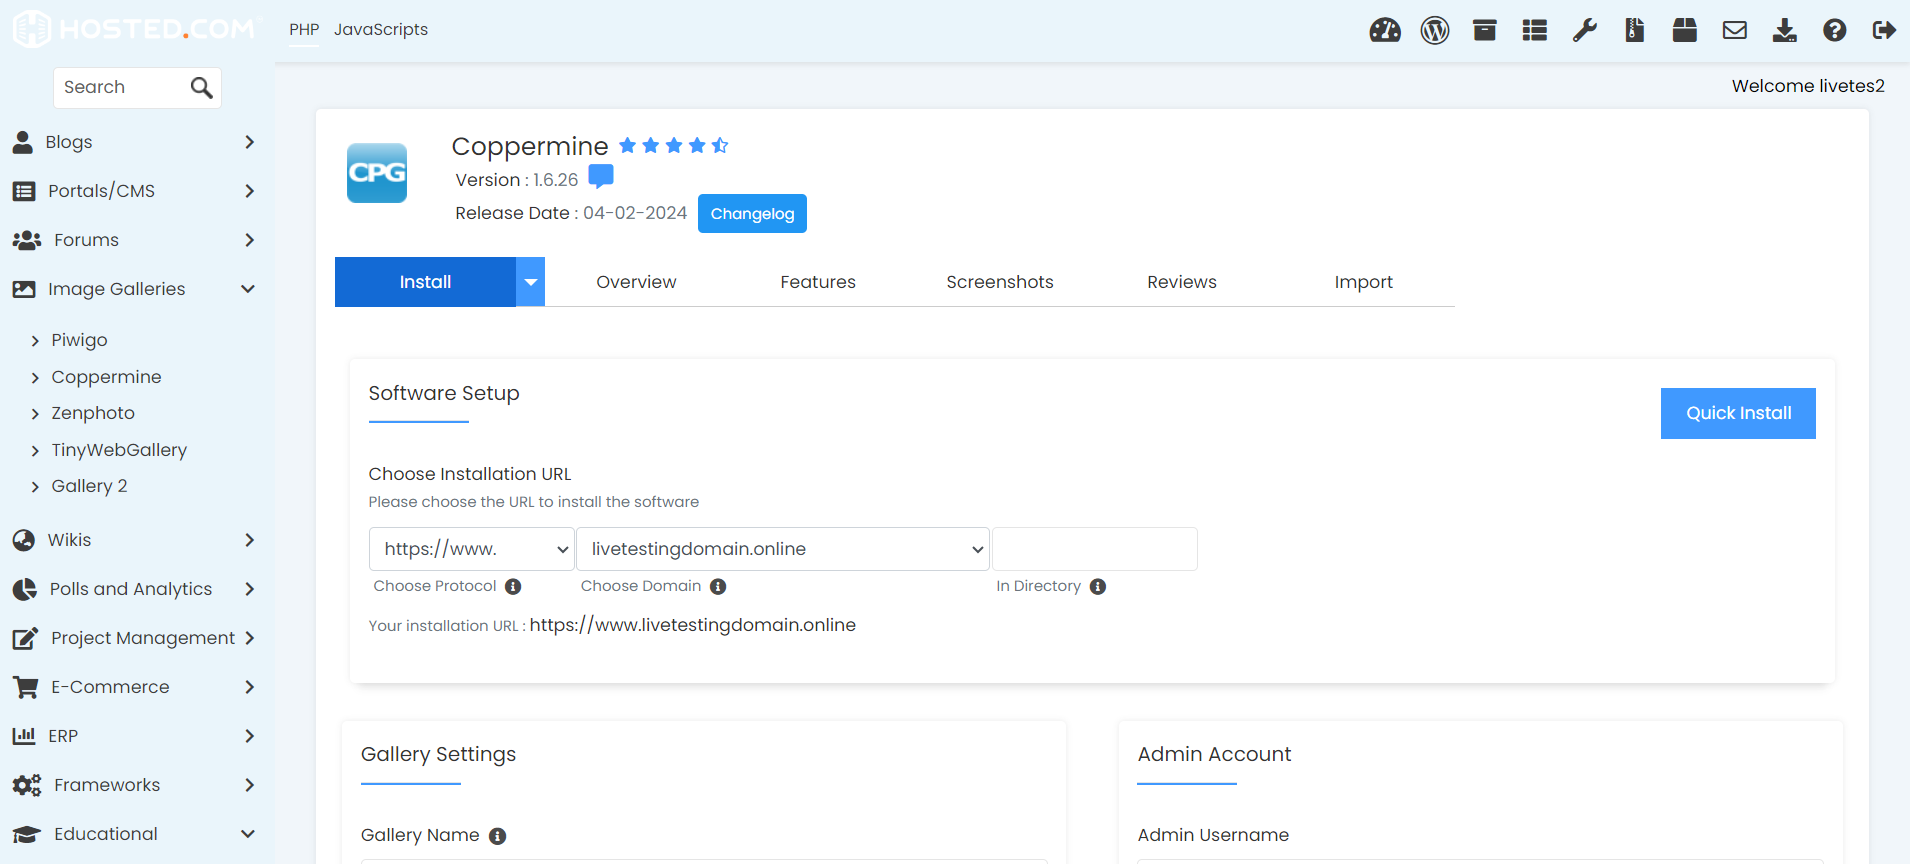Open the Install button dropdown arrow
This screenshot has width=1910, height=864.
531,282
